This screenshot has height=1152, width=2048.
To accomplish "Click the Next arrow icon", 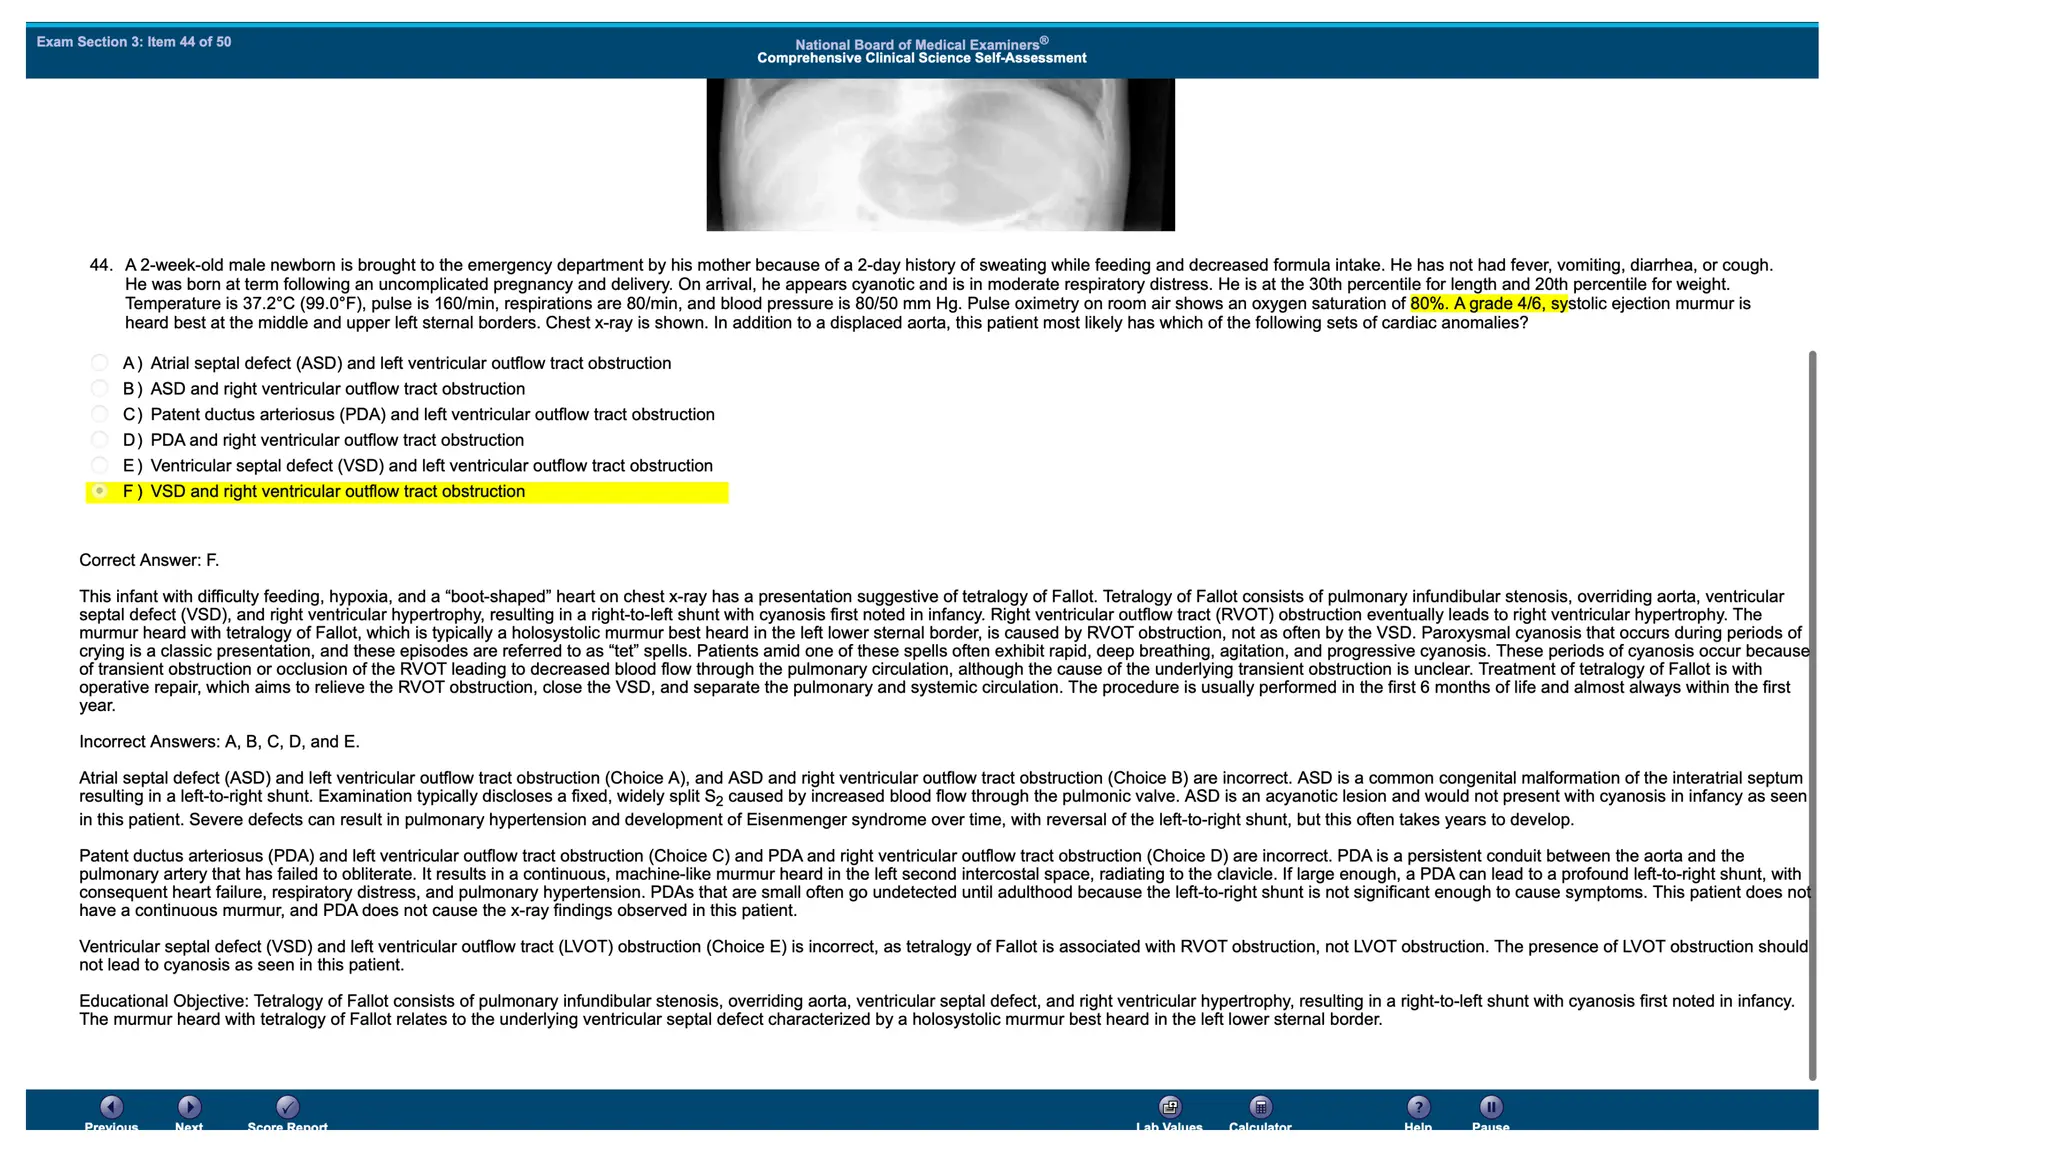I will point(189,1107).
